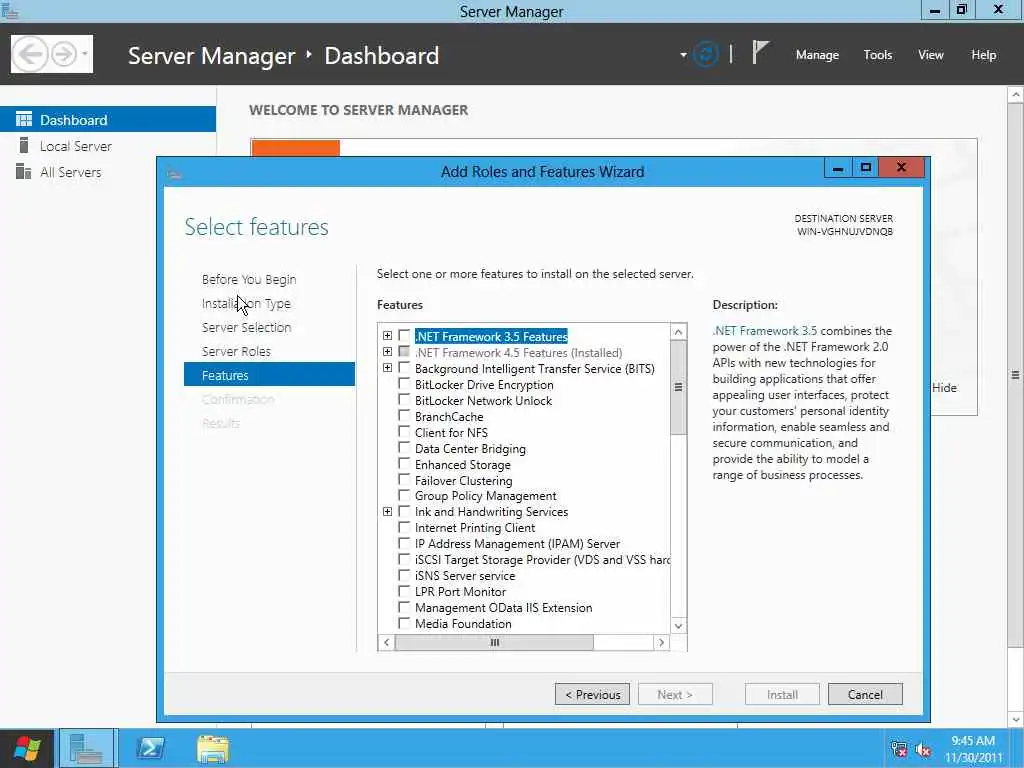Image resolution: width=1024 pixels, height=768 pixels.
Task: Click the features list horizontal scrollbar thumb
Action: click(x=494, y=642)
